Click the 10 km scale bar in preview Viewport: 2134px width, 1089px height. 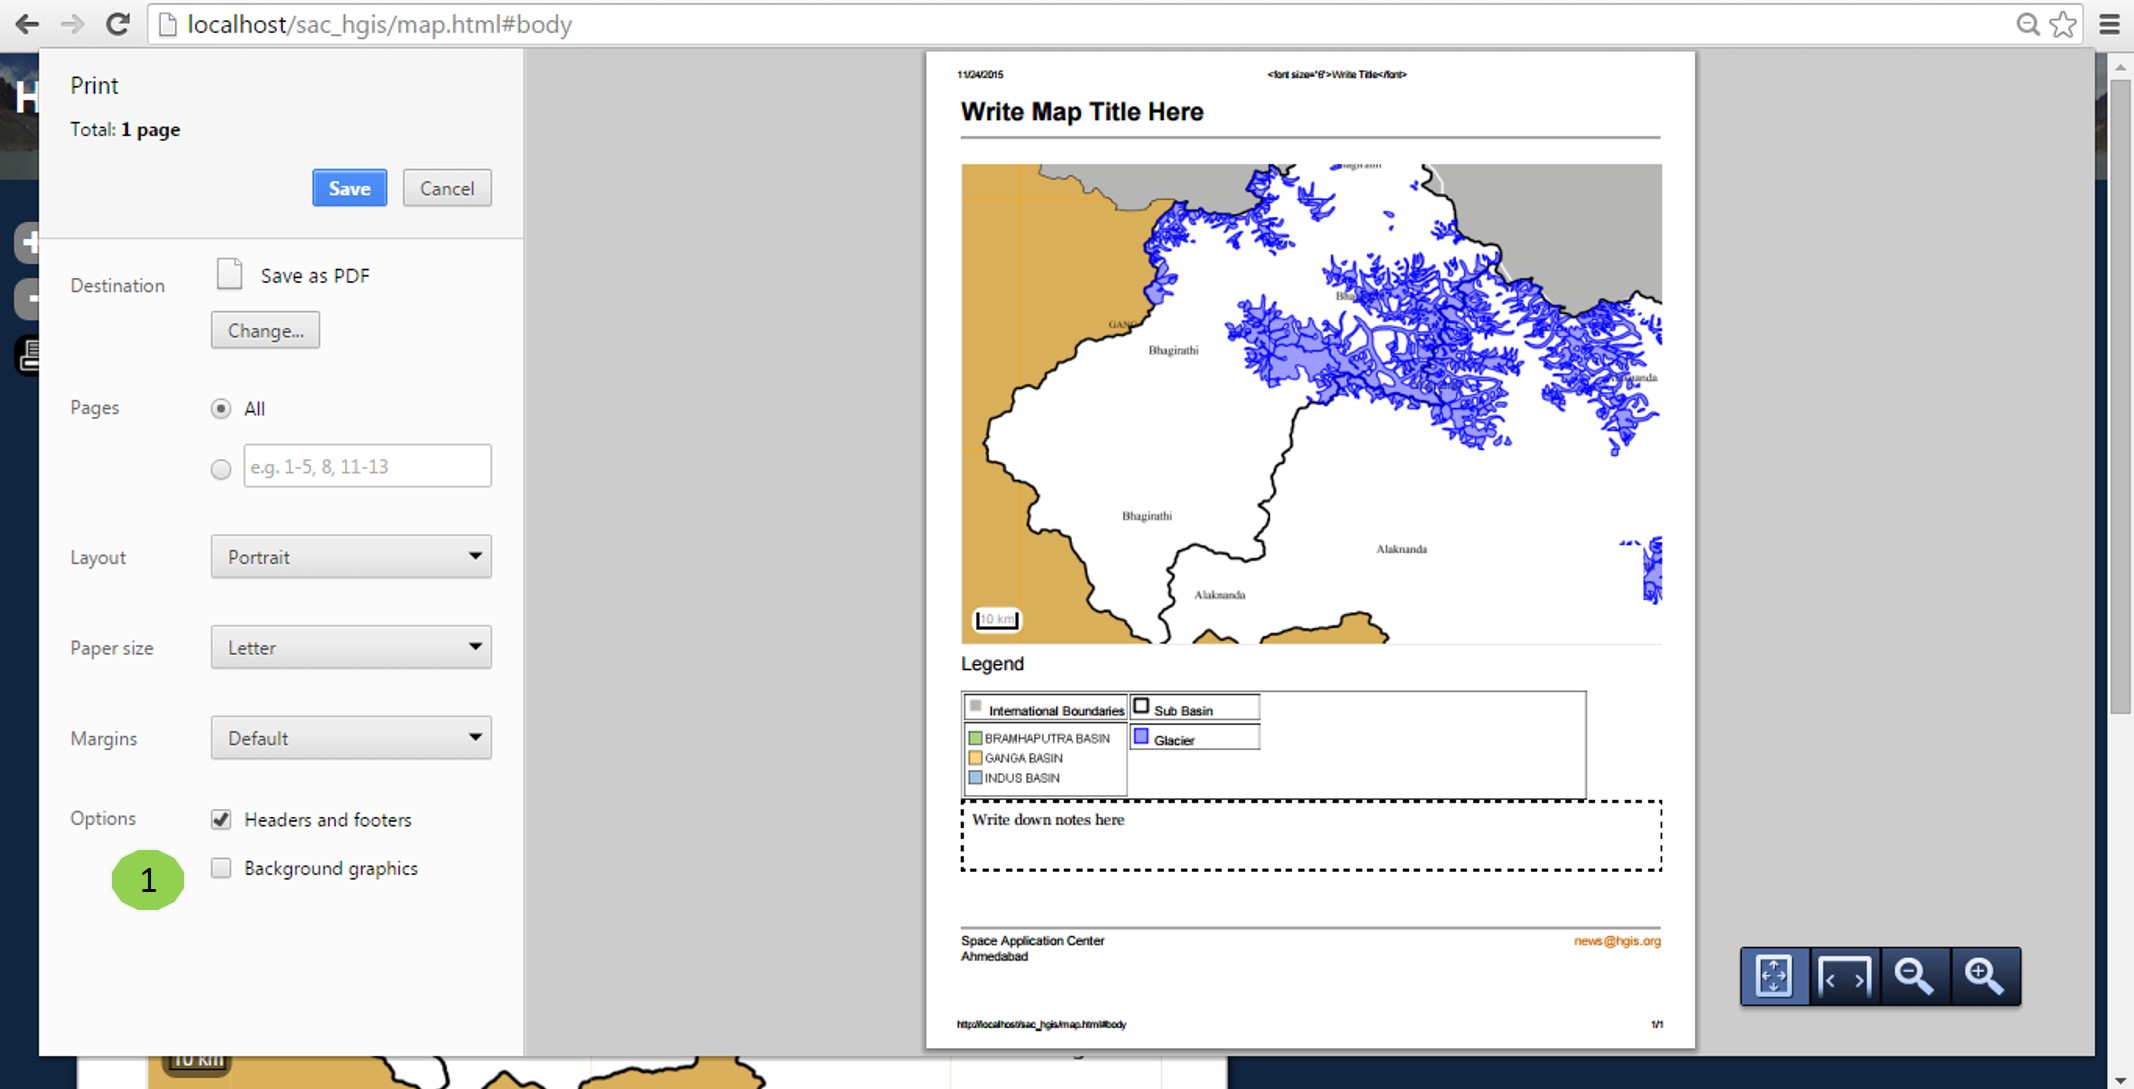click(997, 620)
